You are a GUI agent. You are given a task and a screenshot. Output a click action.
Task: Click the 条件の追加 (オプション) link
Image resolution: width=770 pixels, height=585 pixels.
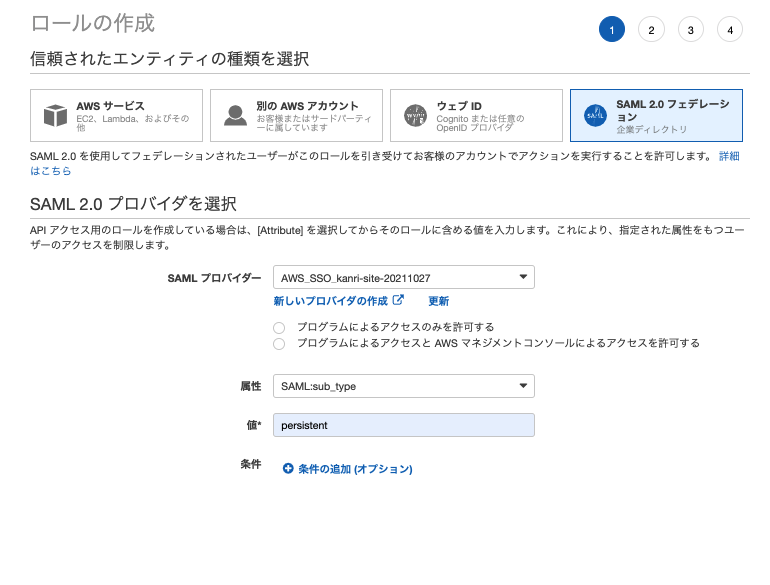[x=356, y=469]
